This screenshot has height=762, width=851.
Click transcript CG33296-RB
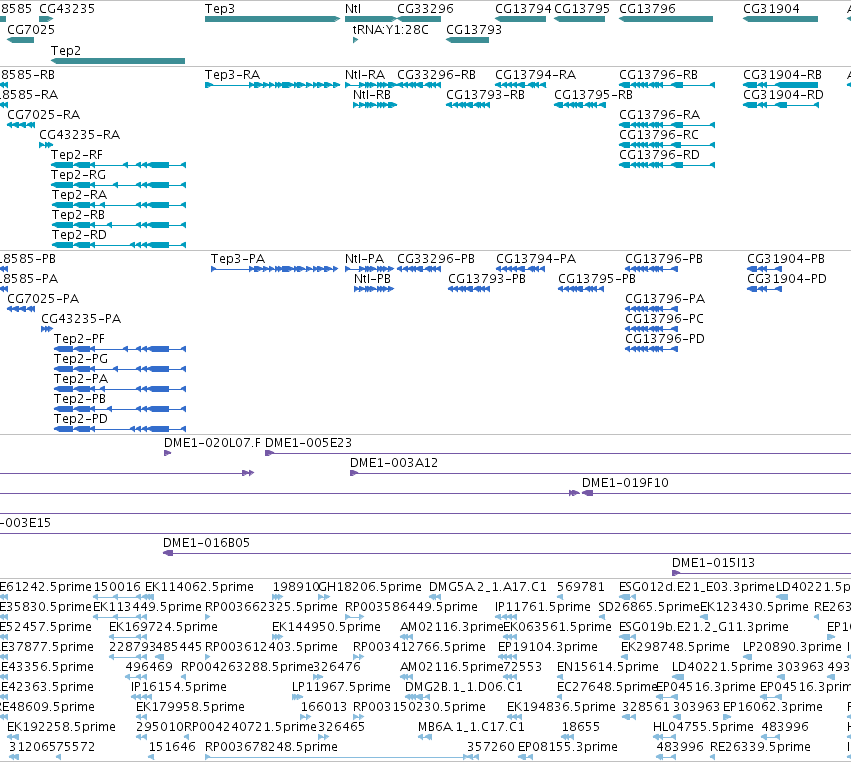419,85
